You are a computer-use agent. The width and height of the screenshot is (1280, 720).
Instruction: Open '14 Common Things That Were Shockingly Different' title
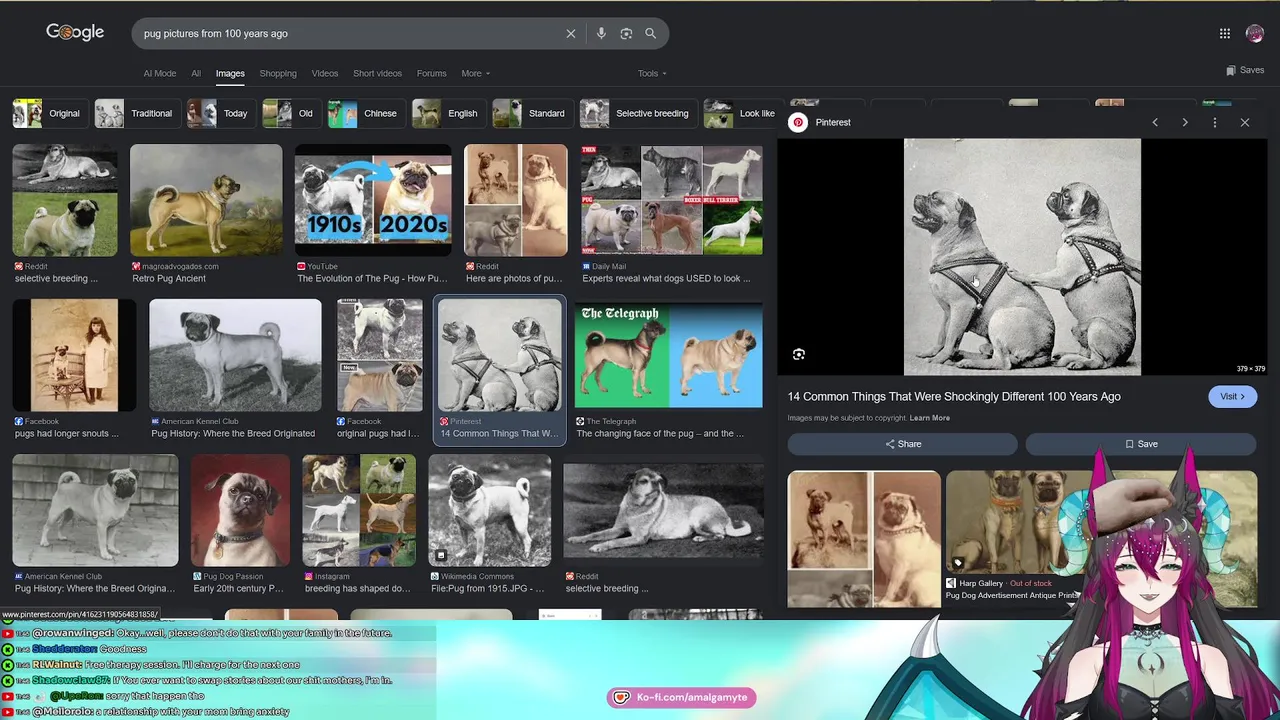coord(954,397)
